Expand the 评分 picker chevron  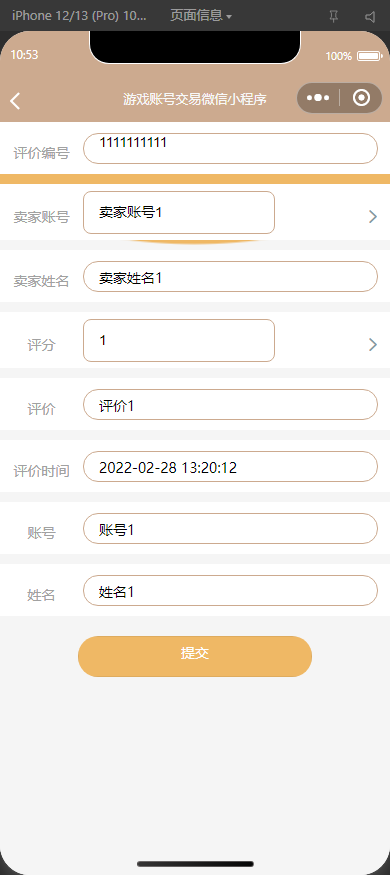coord(373,344)
